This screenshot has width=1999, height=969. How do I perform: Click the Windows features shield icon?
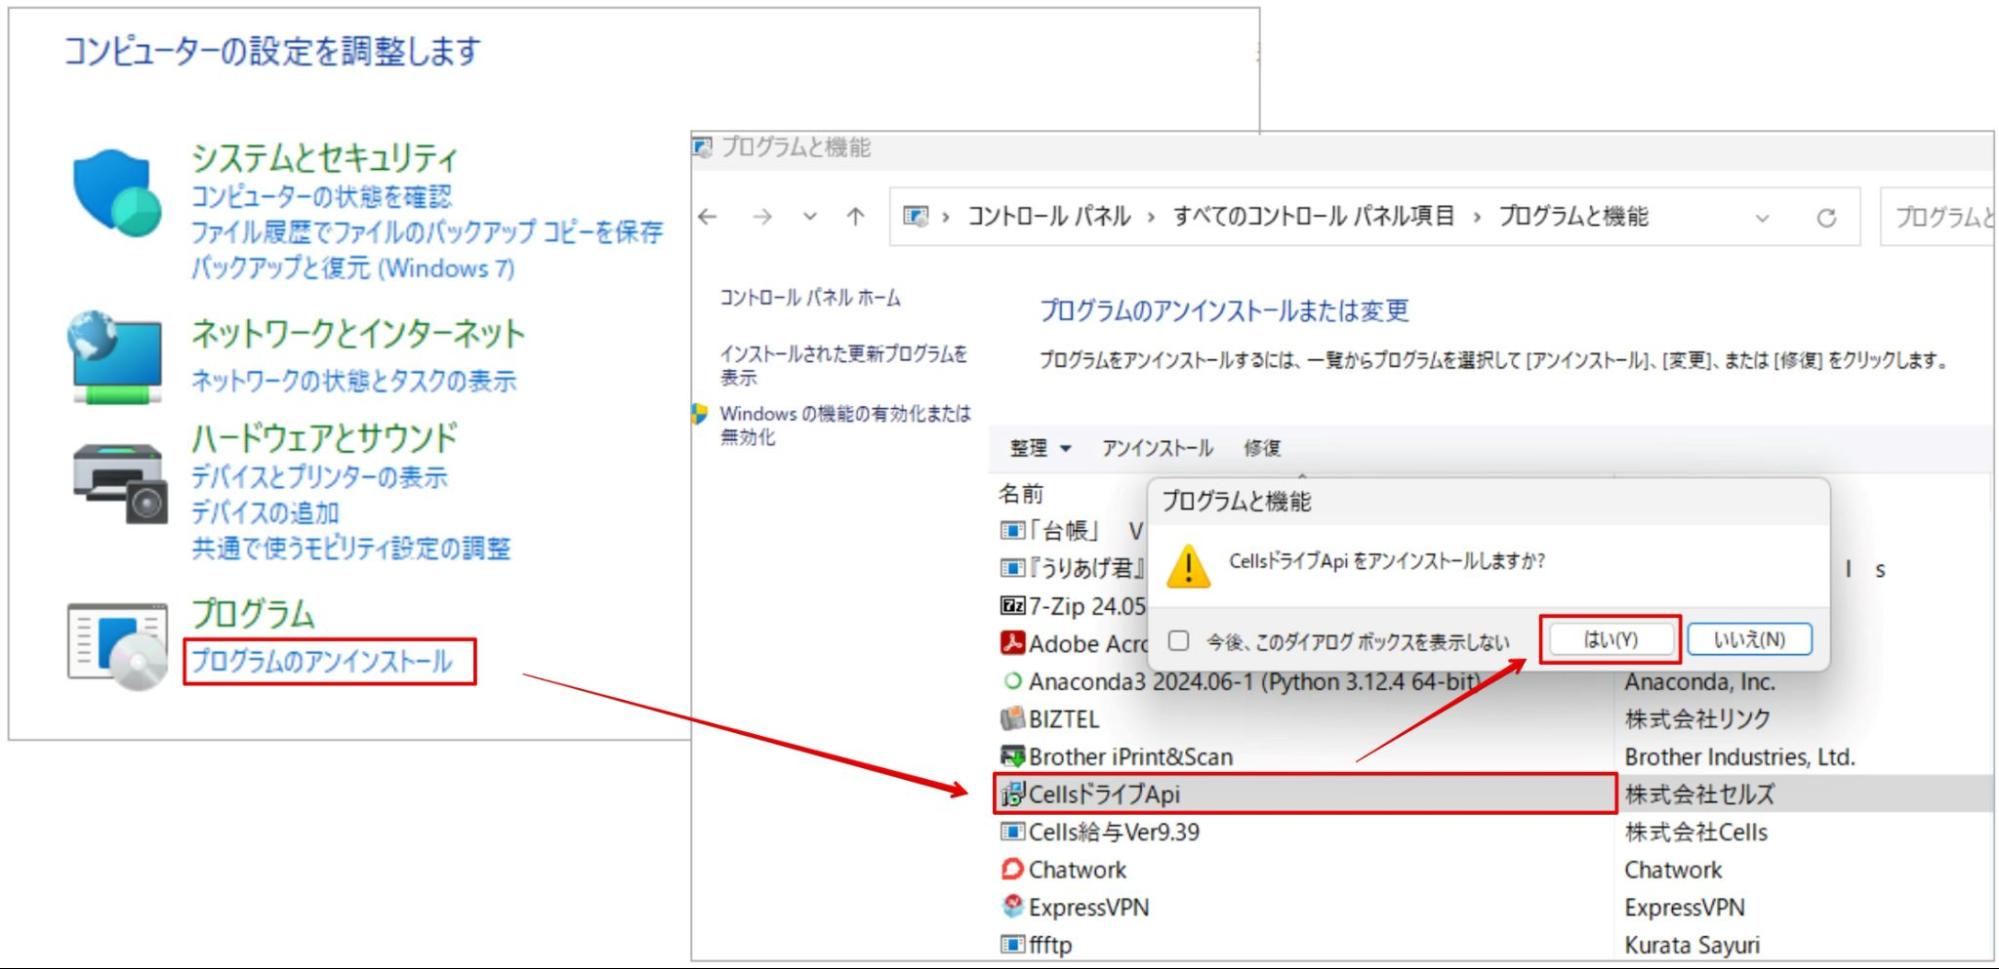701,414
